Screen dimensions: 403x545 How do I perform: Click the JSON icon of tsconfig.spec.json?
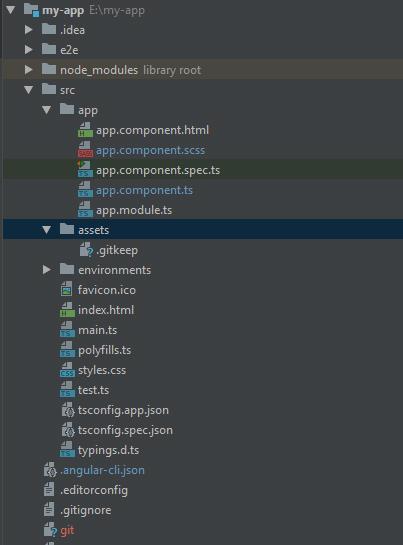point(68,430)
